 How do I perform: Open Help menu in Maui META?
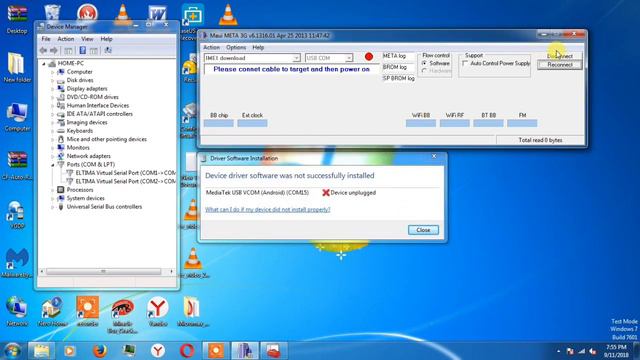click(258, 47)
